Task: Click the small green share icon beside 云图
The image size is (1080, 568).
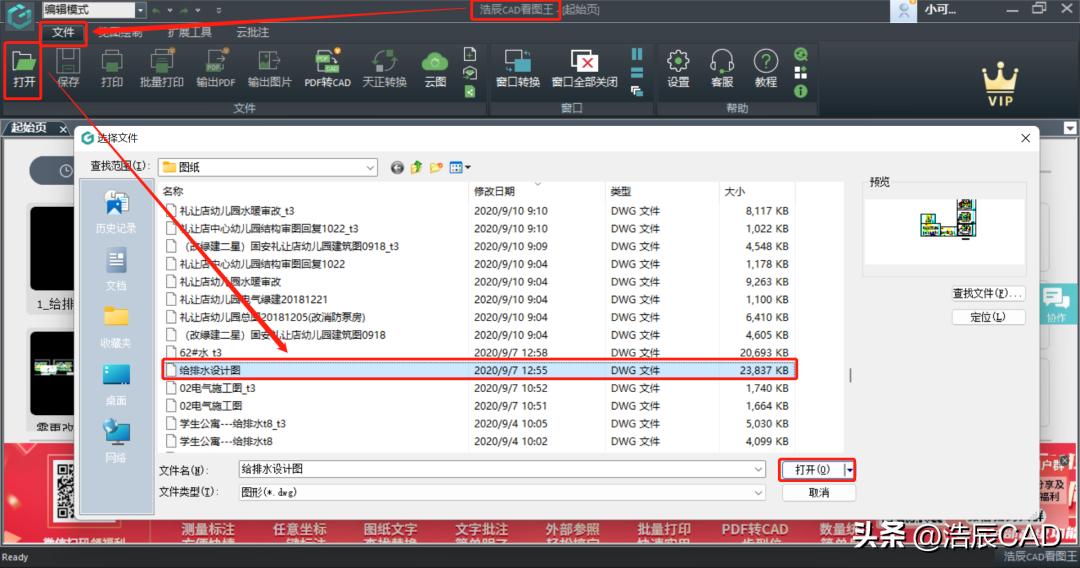Action: click(x=470, y=91)
